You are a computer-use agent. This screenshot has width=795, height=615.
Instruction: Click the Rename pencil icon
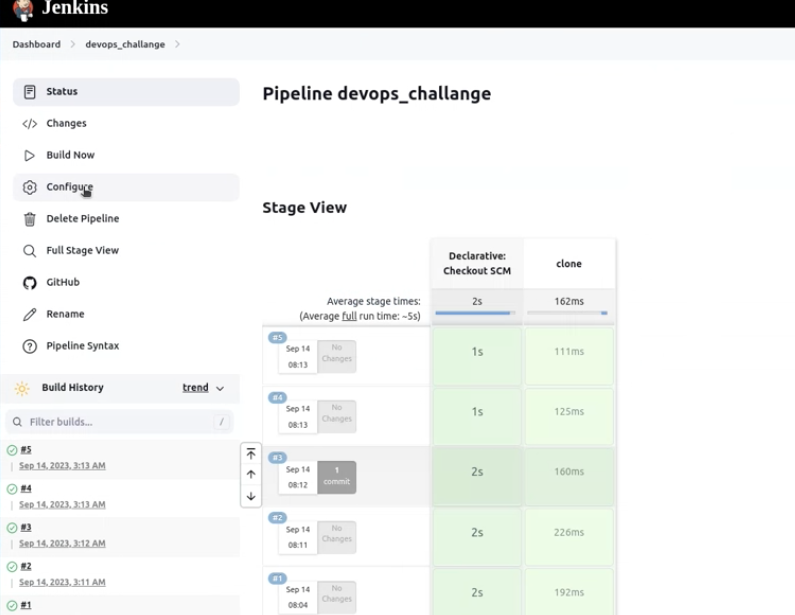[x=29, y=314]
